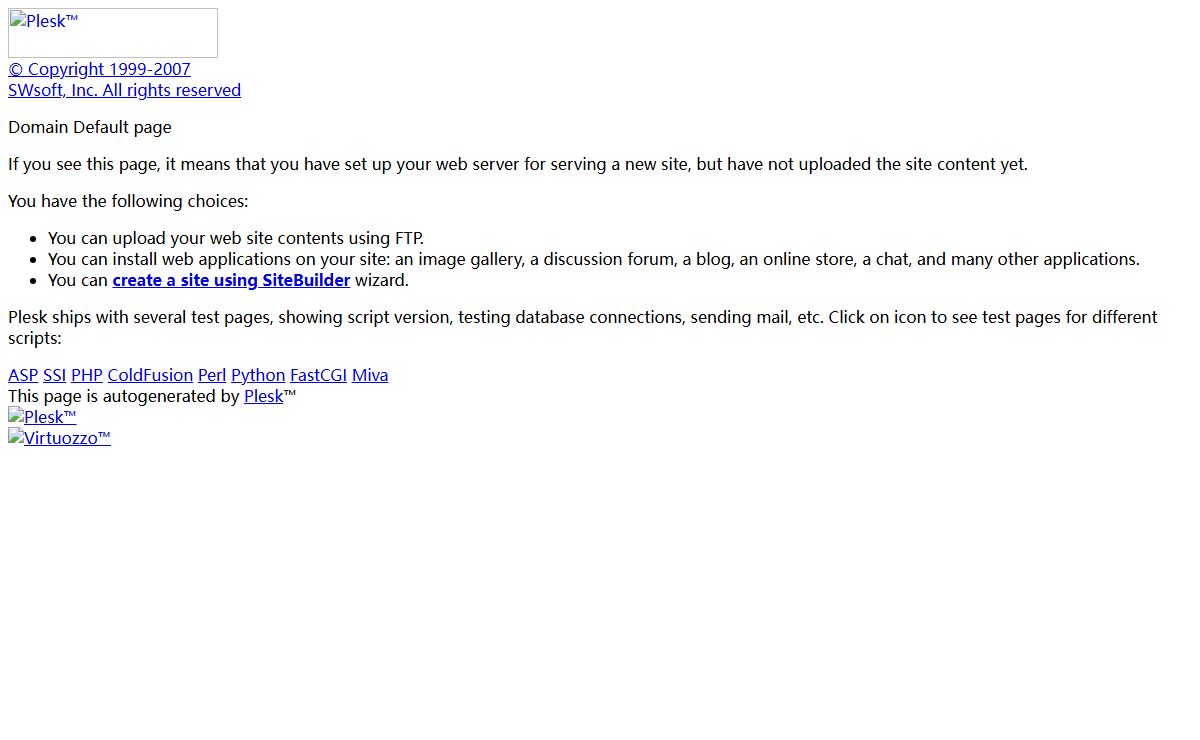Open the ASP test page link
The image size is (1200, 740).
(x=23, y=375)
